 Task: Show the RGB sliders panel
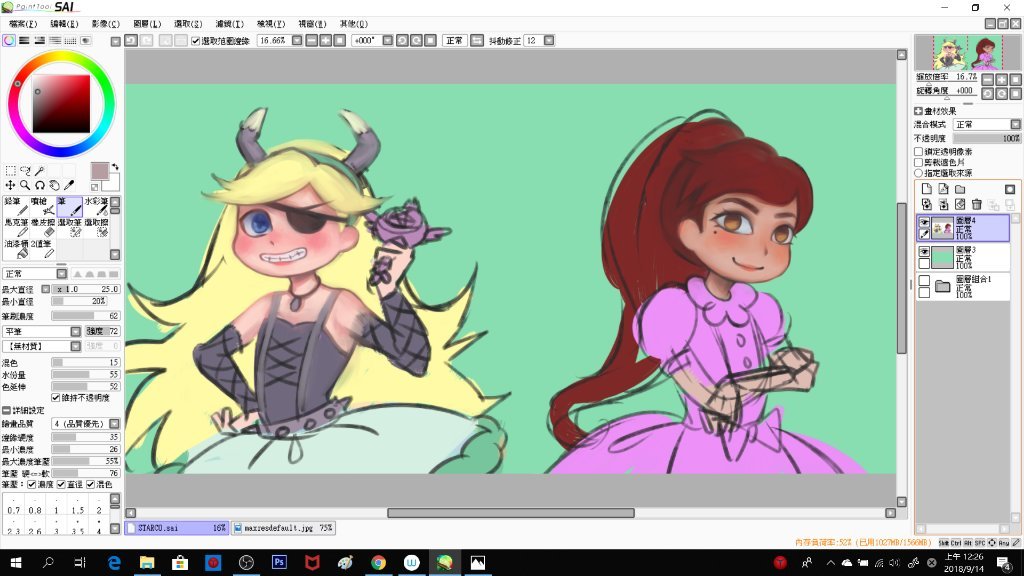pyautogui.click(x=24, y=40)
